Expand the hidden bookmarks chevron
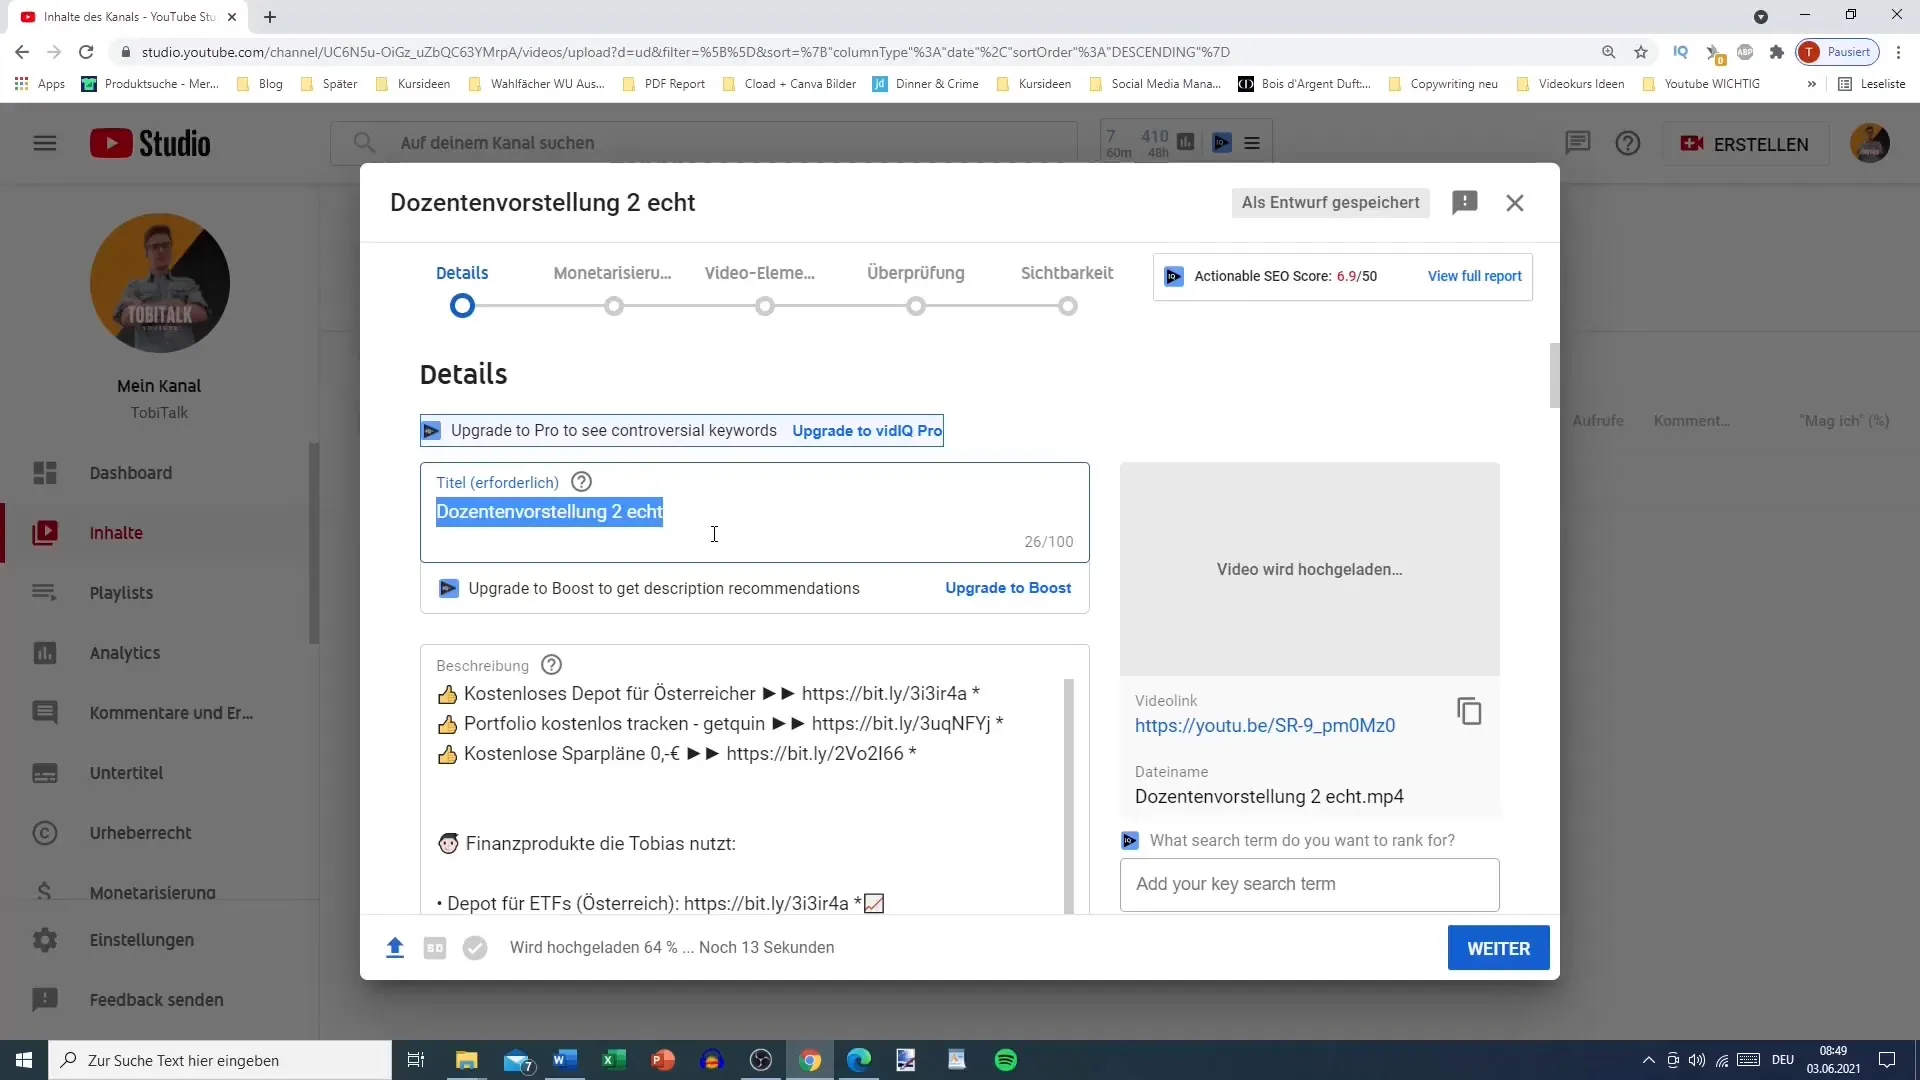This screenshot has height=1080, width=1920. point(1811,84)
